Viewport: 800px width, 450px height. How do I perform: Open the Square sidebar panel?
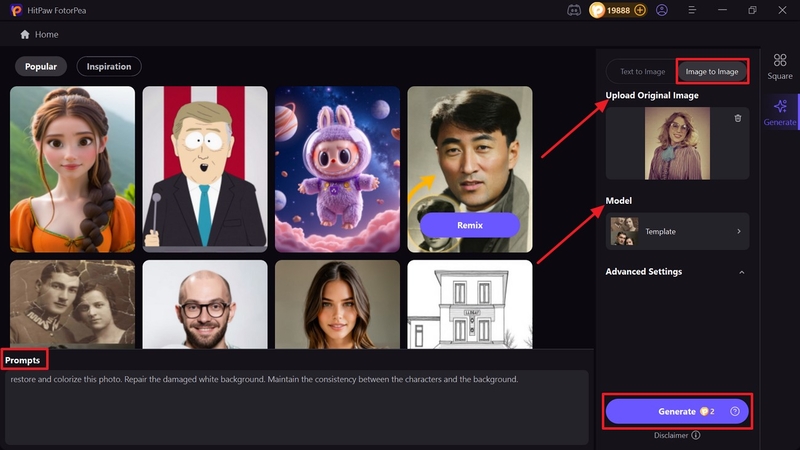click(x=780, y=67)
